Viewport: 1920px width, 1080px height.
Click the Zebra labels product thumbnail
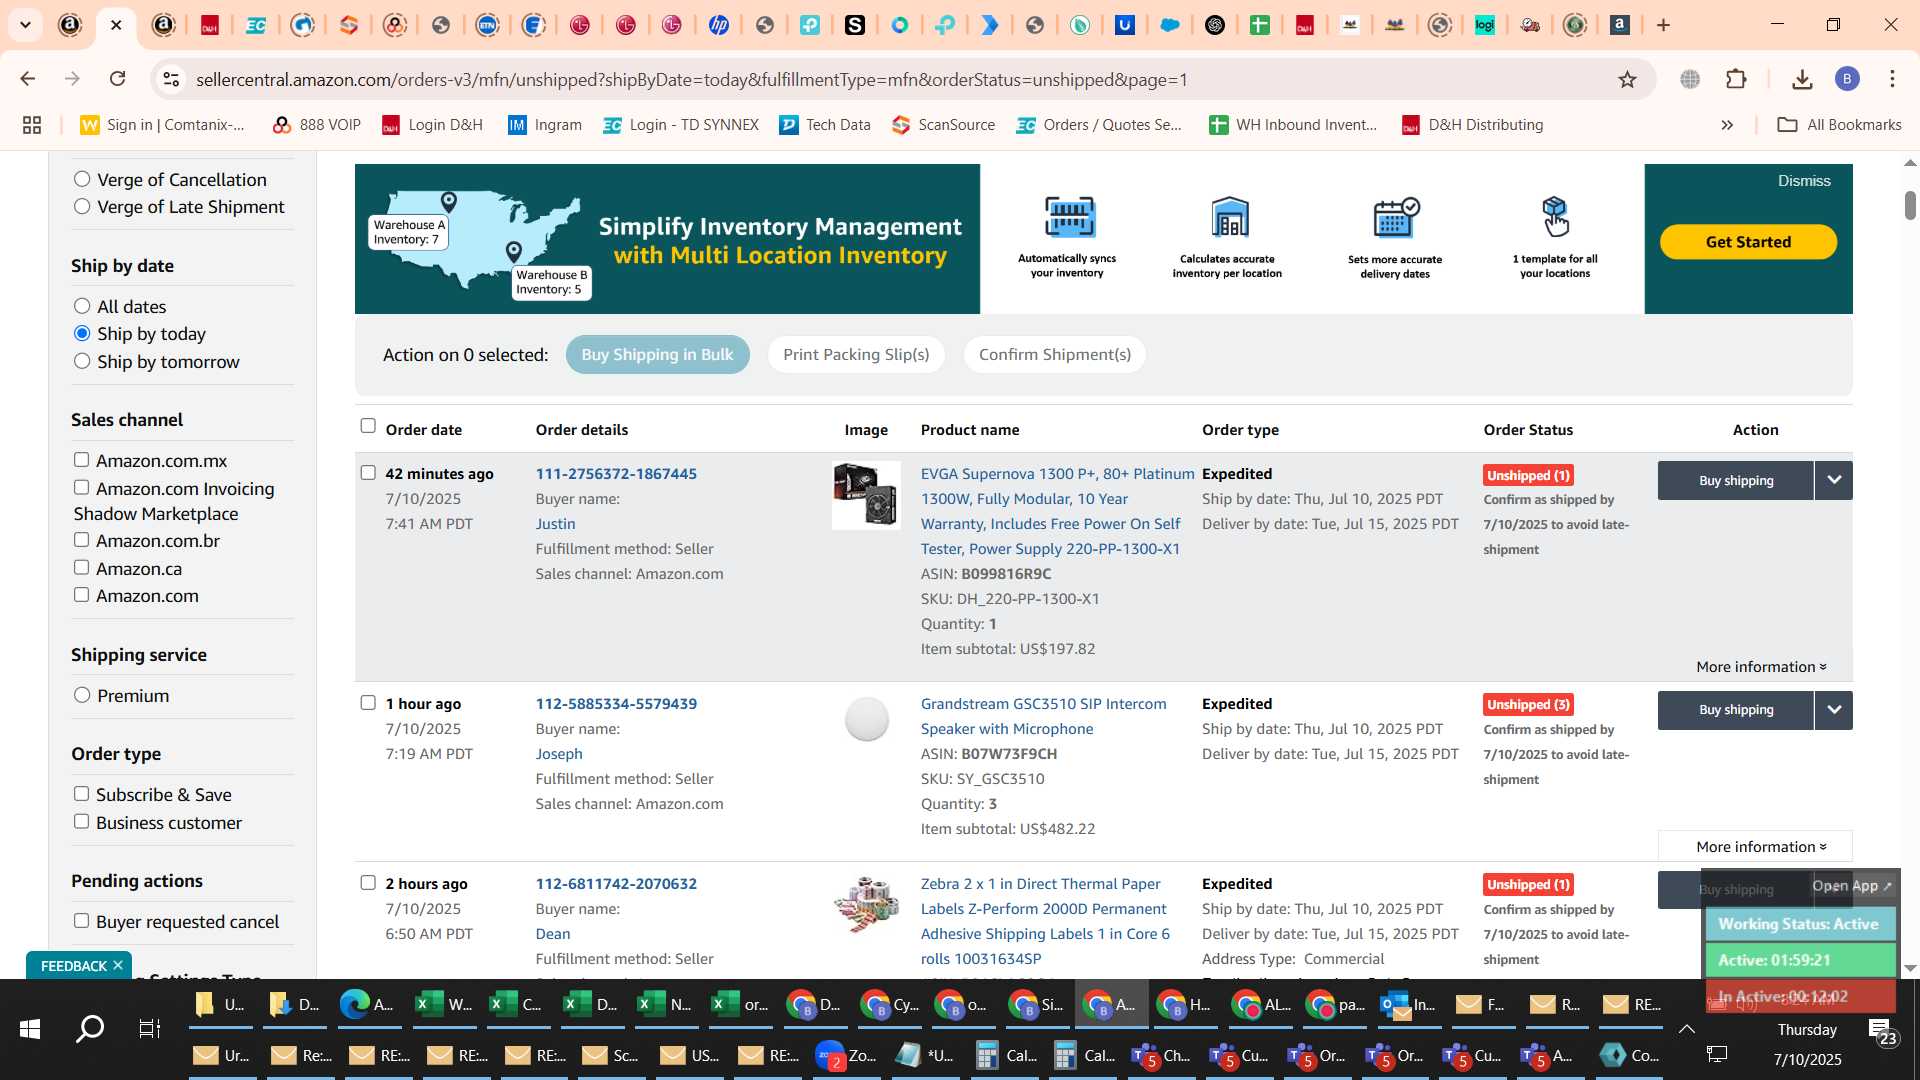point(866,905)
